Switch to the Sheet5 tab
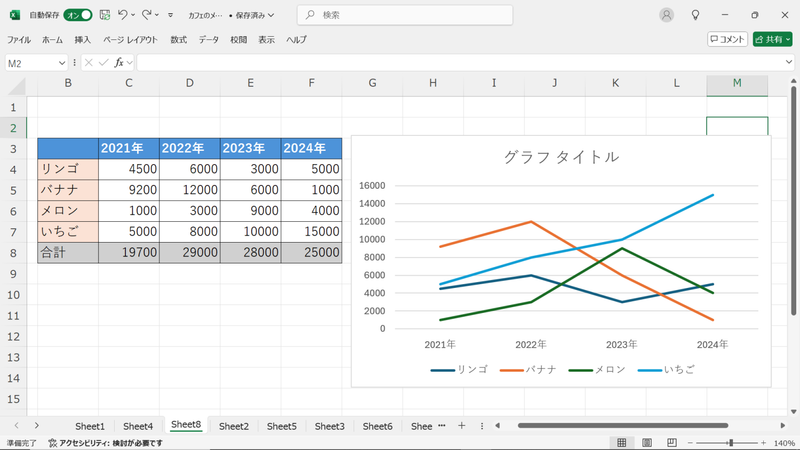 tap(282, 426)
